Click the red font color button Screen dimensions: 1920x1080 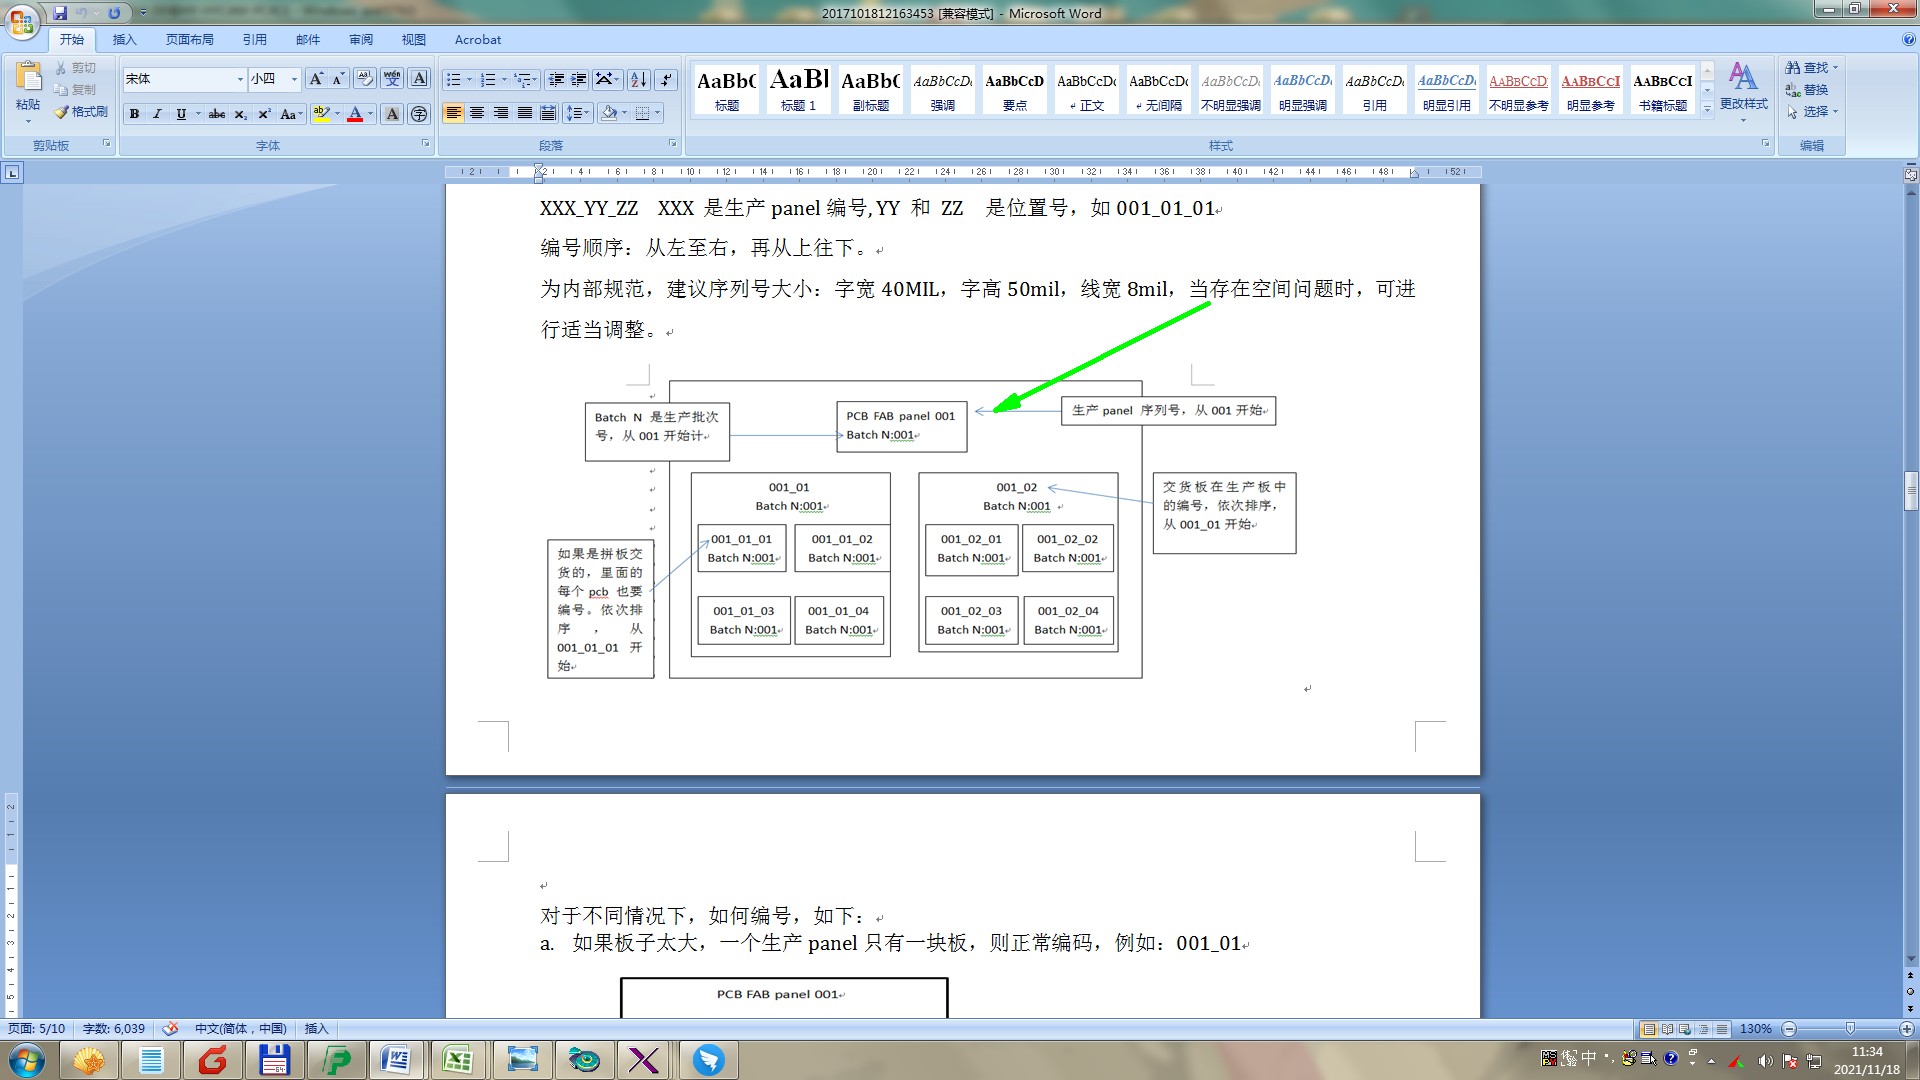point(354,114)
